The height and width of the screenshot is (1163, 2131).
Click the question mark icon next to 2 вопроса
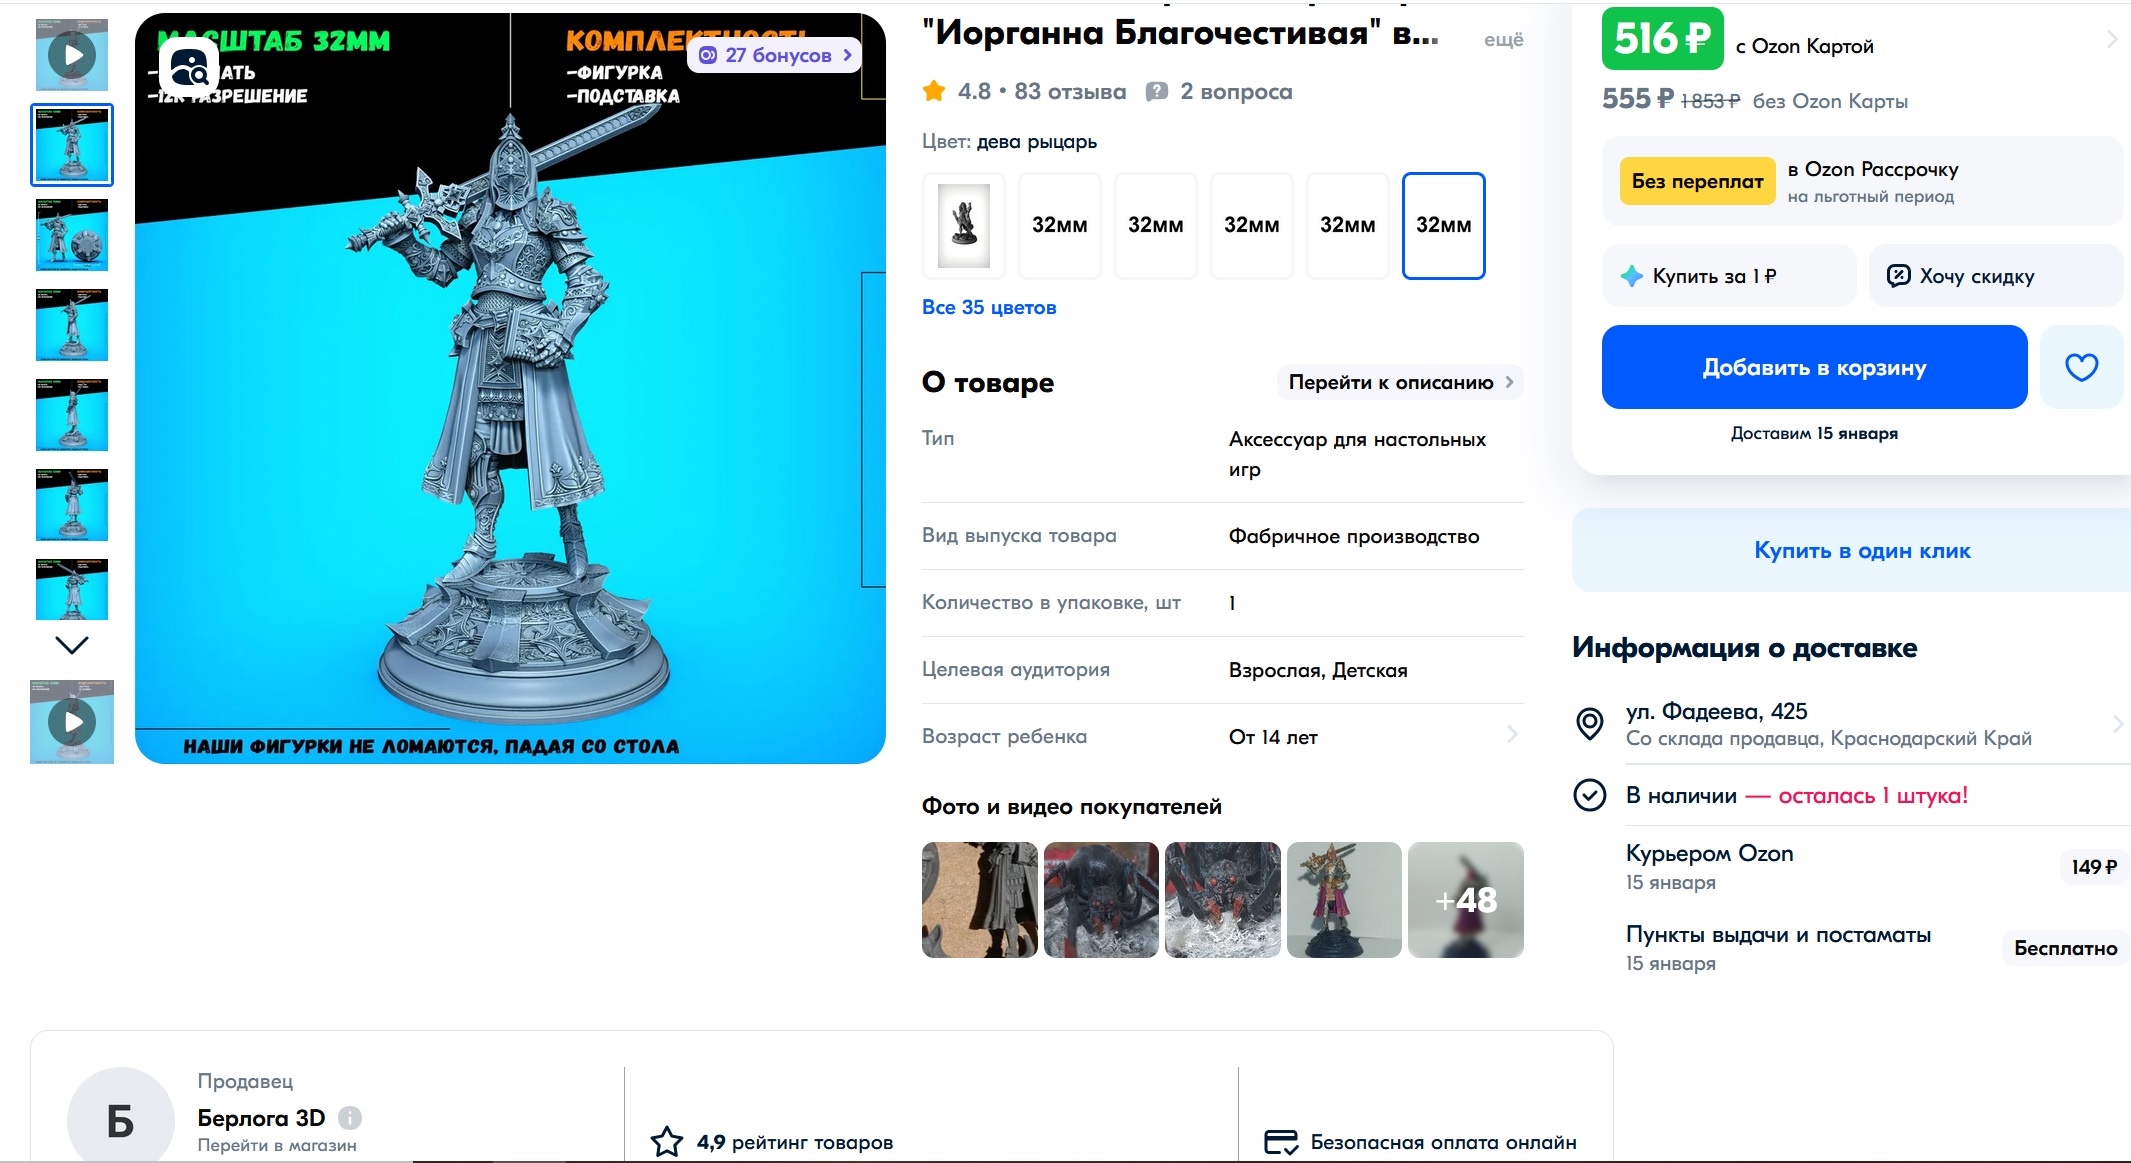1157,92
